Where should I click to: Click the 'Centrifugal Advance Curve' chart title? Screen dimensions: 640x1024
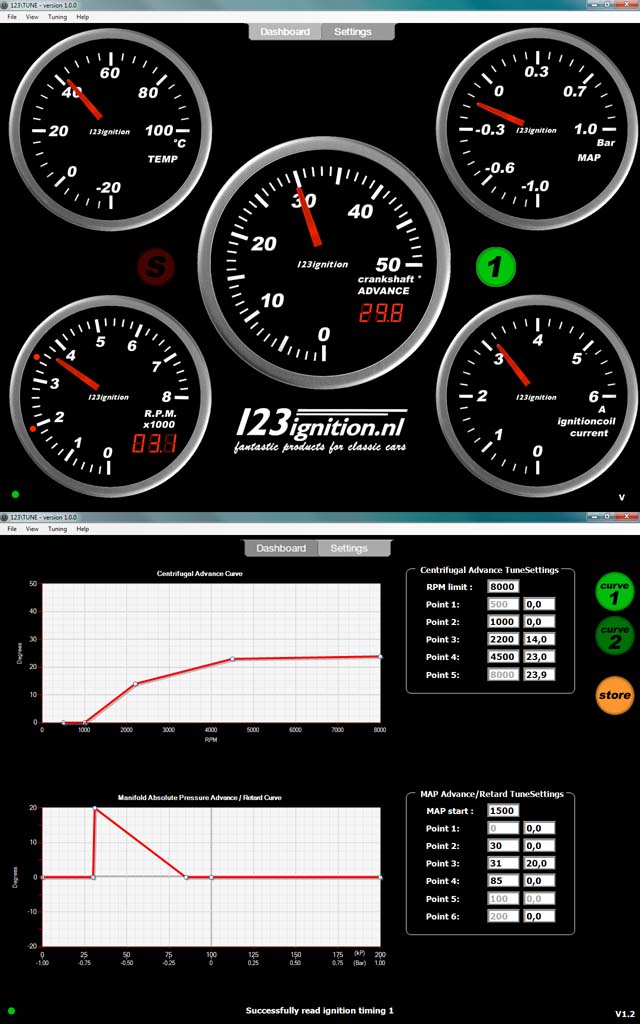(x=199, y=573)
